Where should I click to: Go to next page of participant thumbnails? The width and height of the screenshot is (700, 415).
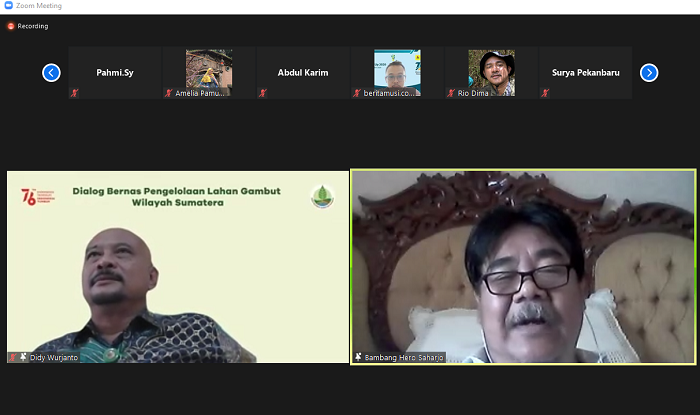click(649, 73)
